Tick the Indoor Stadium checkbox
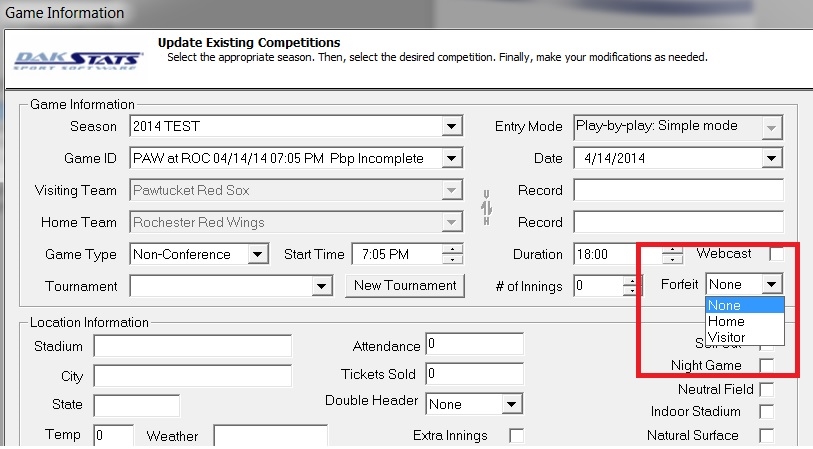Image resolution: width=813 pixels, height=449 pixels. pyautogui.click(x=766, y=412)
